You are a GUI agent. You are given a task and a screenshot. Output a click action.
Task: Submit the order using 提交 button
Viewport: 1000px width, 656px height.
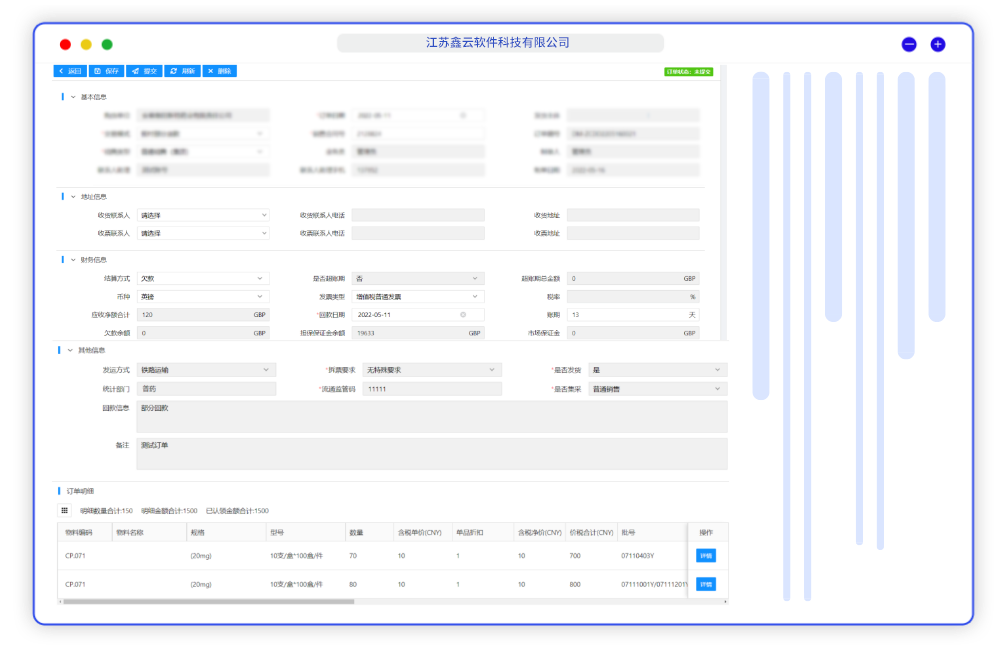(145, 71)
